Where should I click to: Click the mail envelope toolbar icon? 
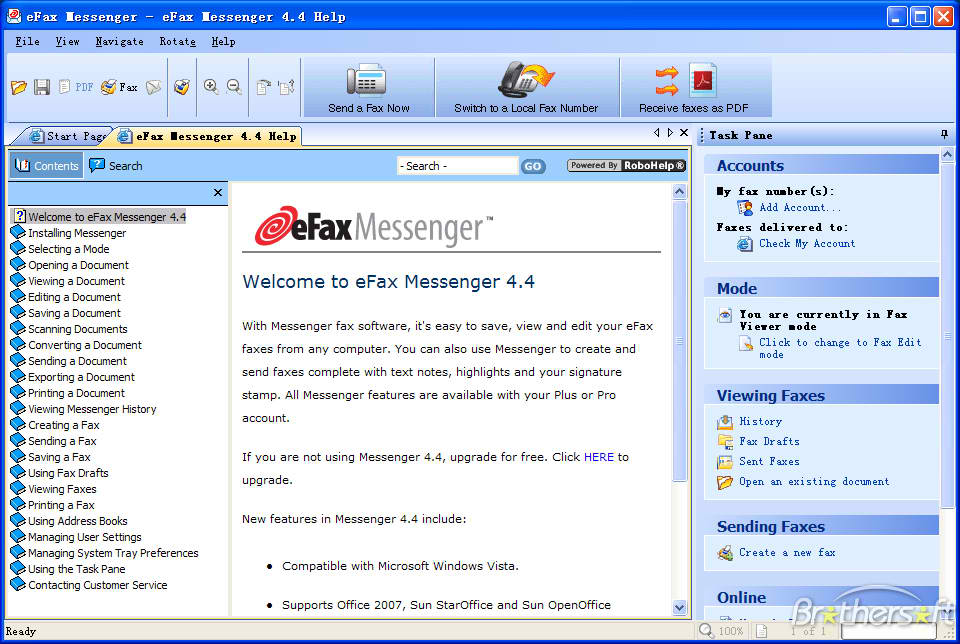(154, 88)
